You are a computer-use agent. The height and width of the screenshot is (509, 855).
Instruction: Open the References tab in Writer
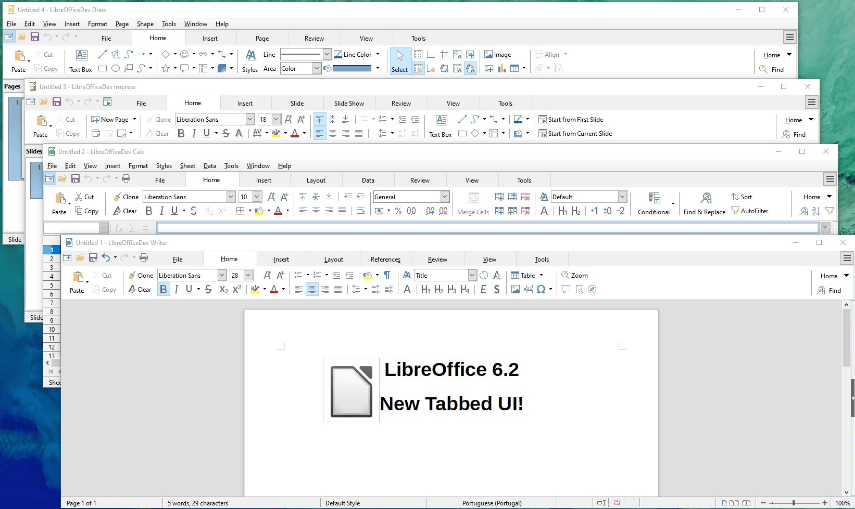[x=386, y=259]
